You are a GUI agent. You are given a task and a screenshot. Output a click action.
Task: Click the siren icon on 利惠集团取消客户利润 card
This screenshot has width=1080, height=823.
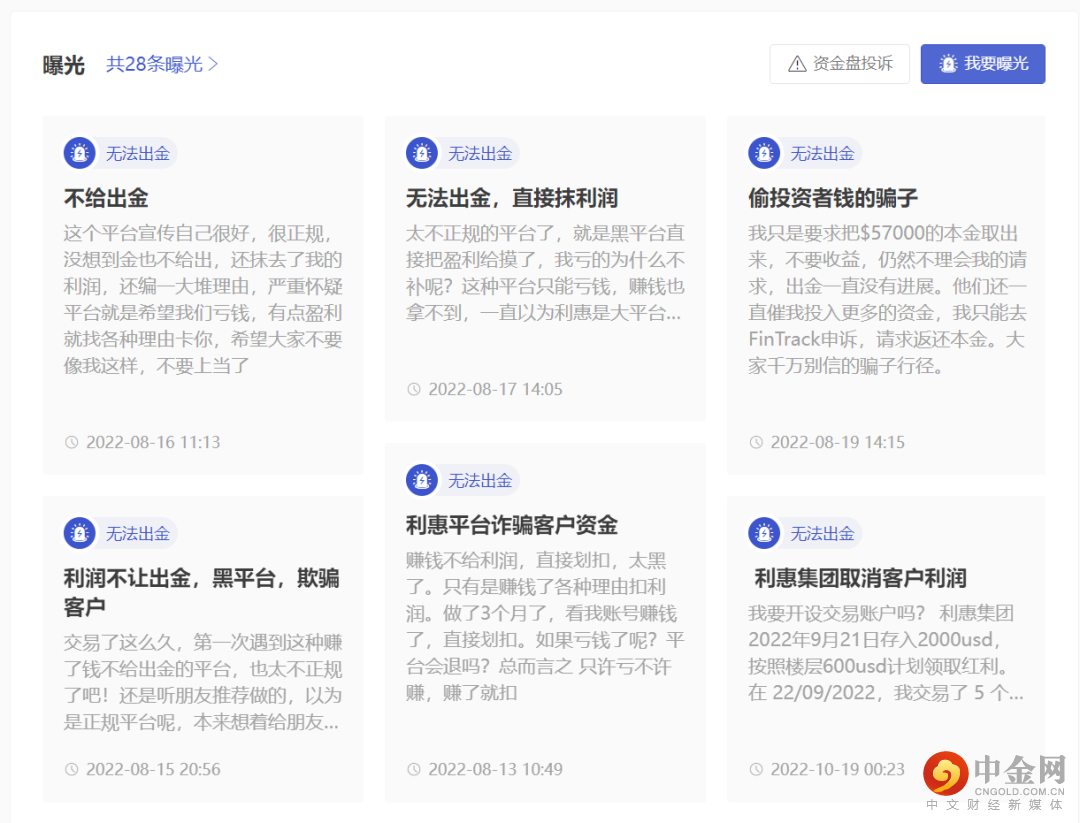tap(765, 533)
